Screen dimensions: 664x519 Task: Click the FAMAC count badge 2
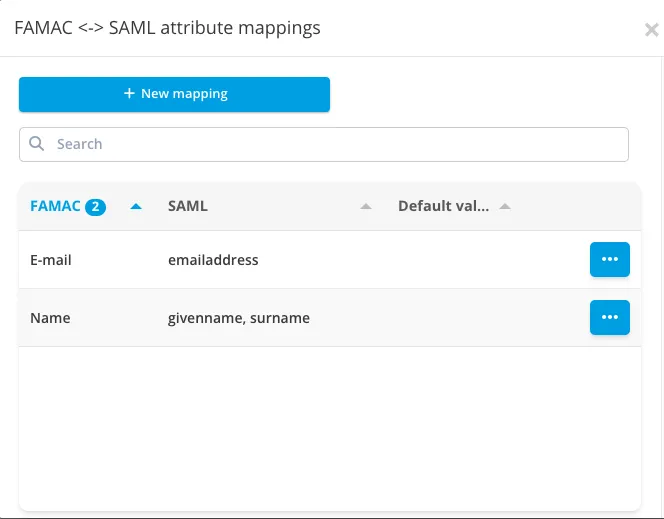point(95,207)
